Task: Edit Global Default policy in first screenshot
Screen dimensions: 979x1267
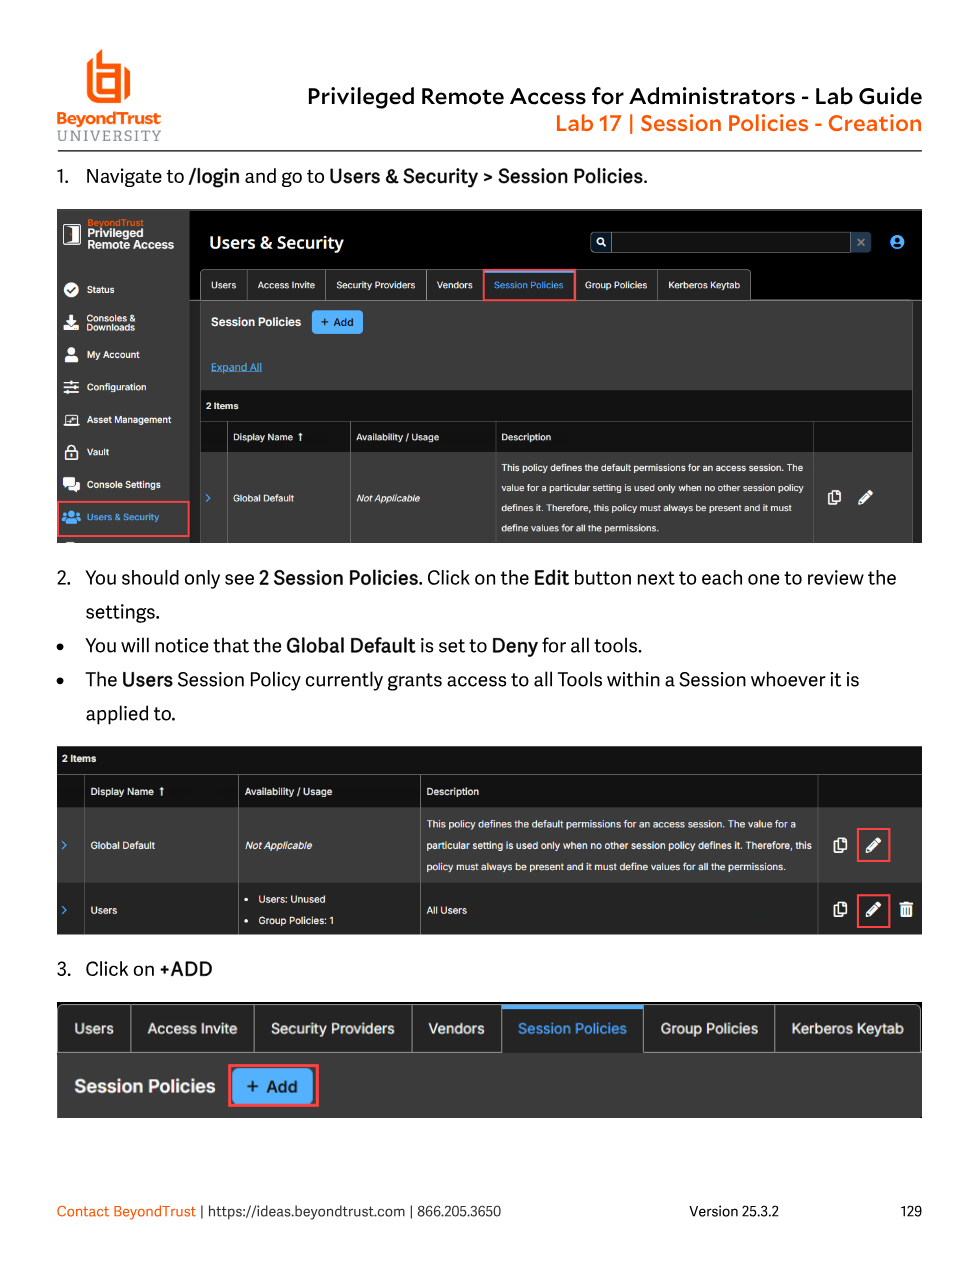Action: coord(866,497)
